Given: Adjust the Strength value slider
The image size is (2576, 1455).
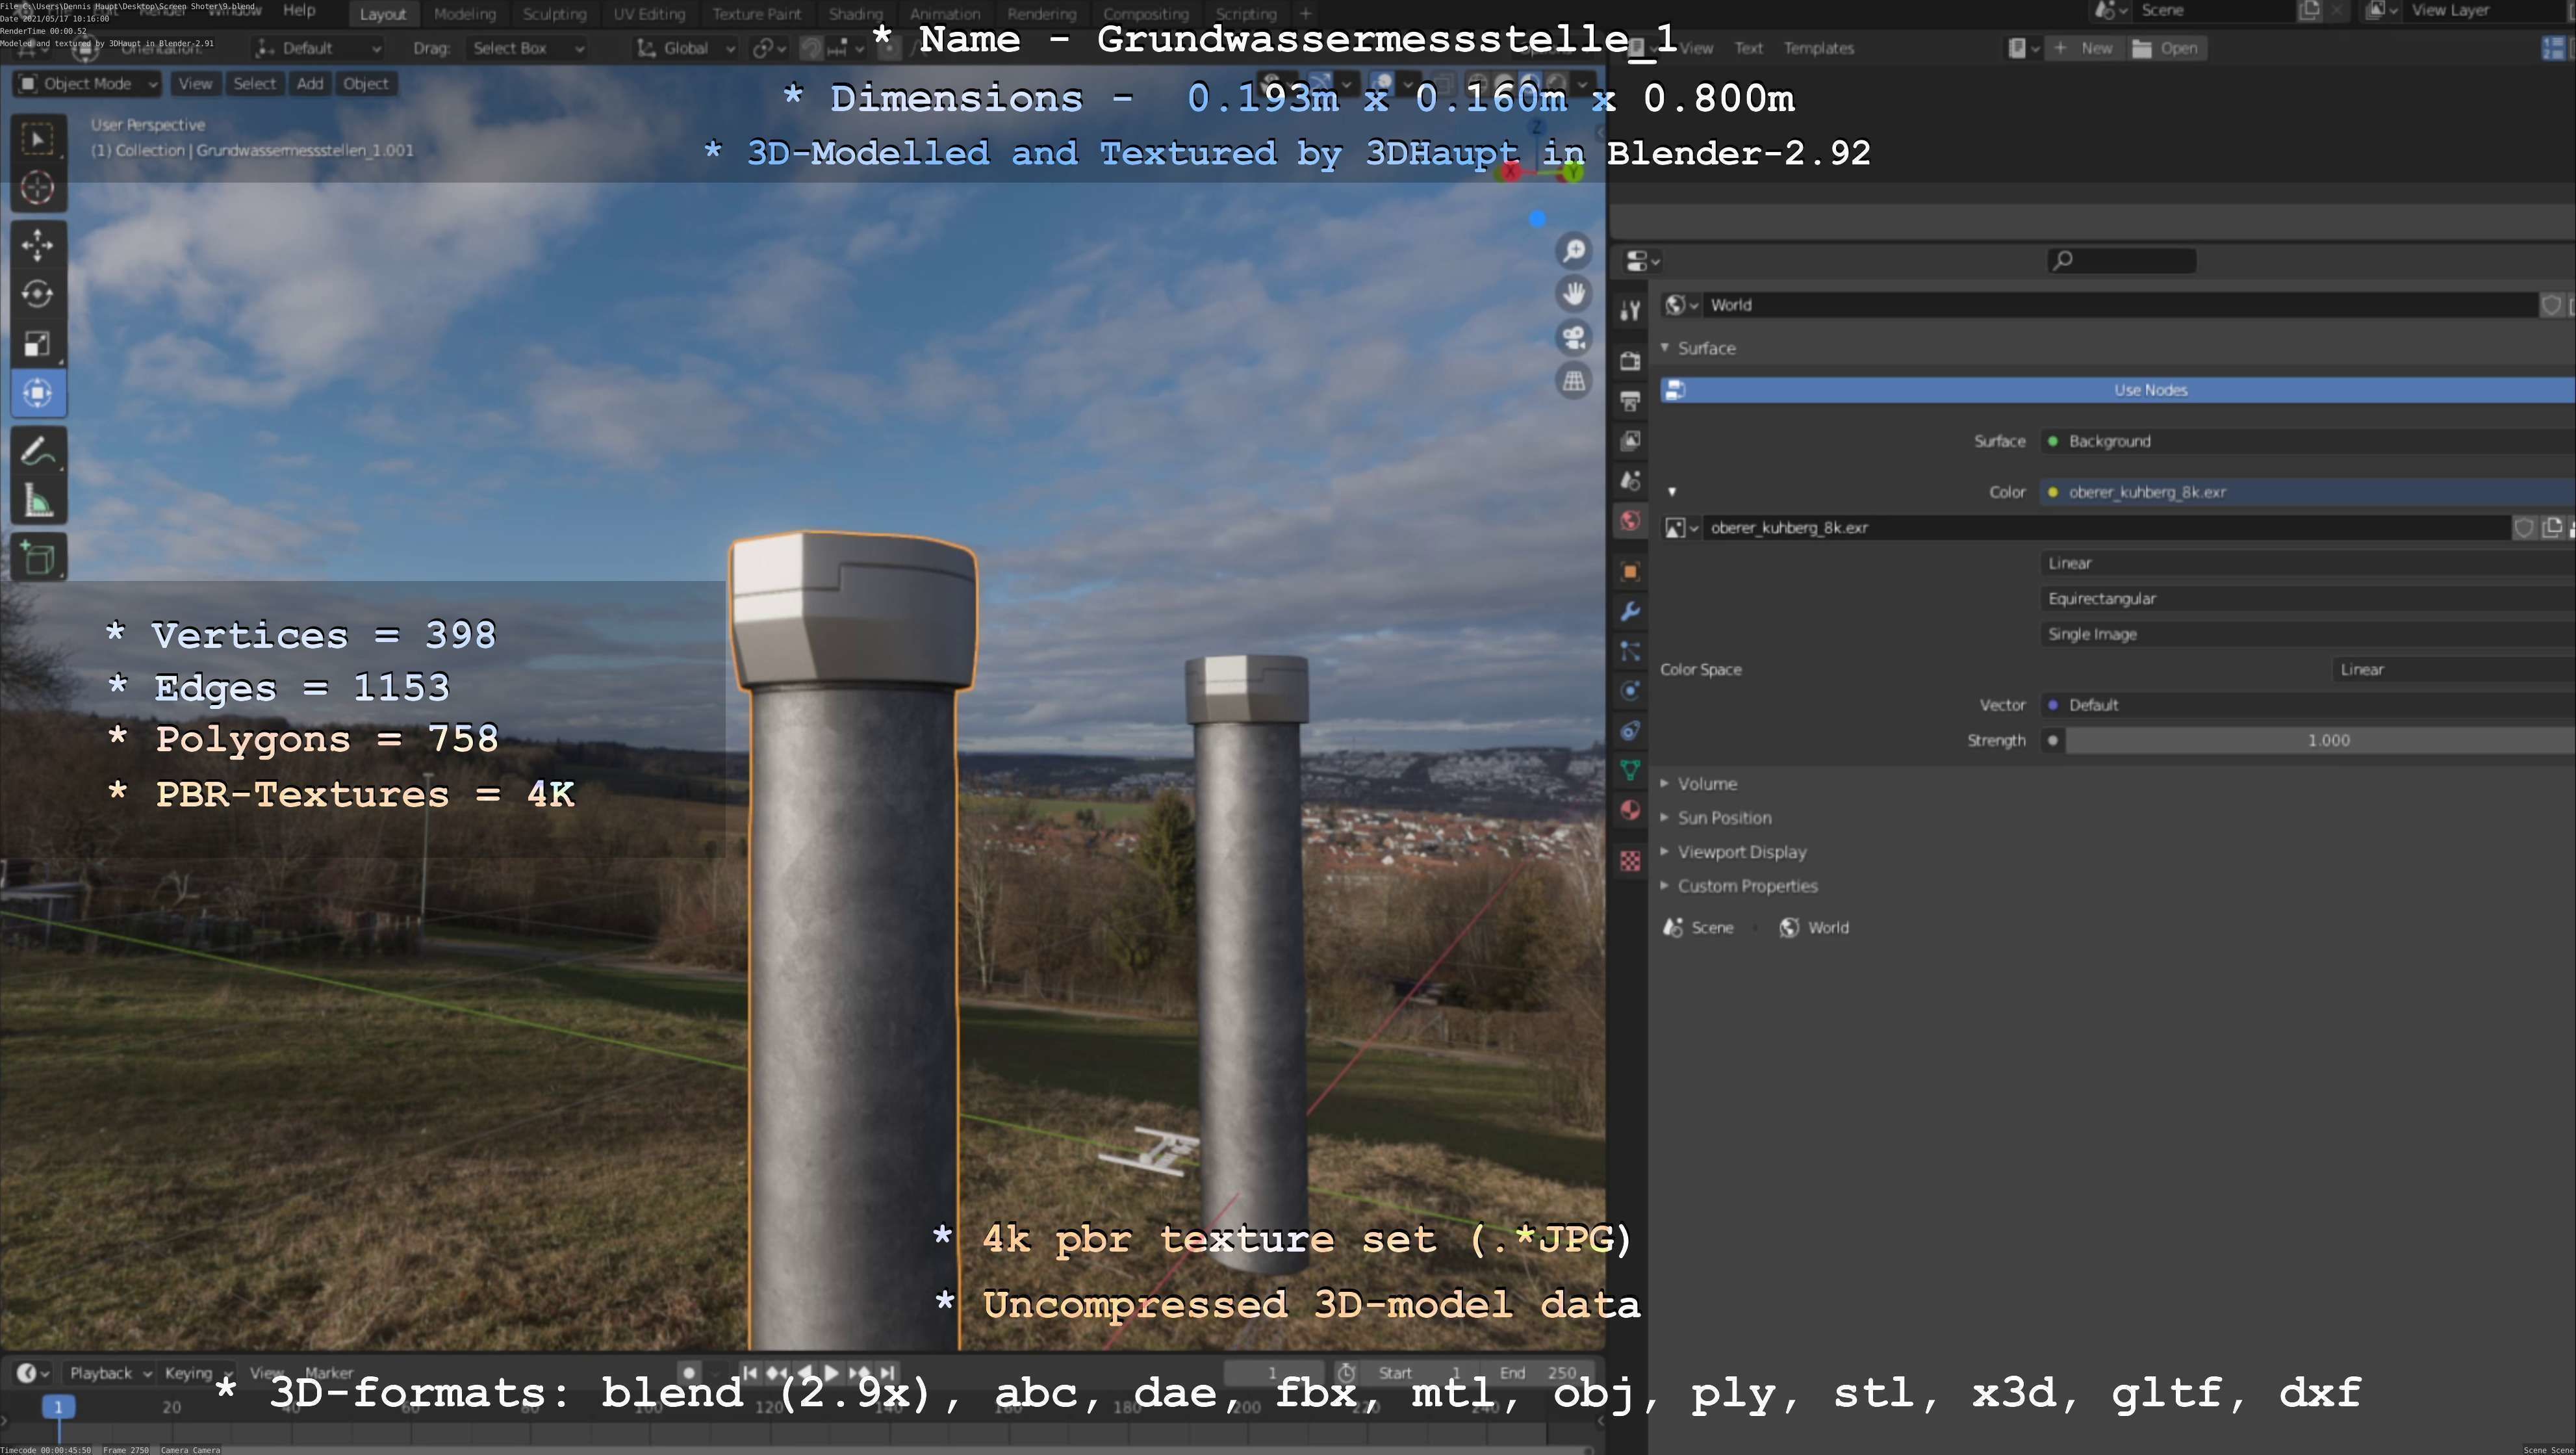Looking at the screenshot, I should [2320, 741].
